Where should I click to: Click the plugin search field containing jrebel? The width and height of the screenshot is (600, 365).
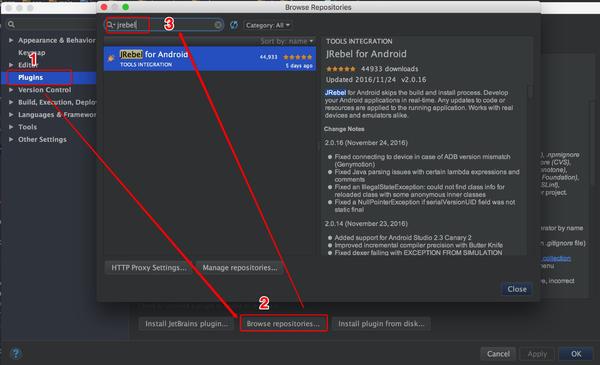point(165,25)
